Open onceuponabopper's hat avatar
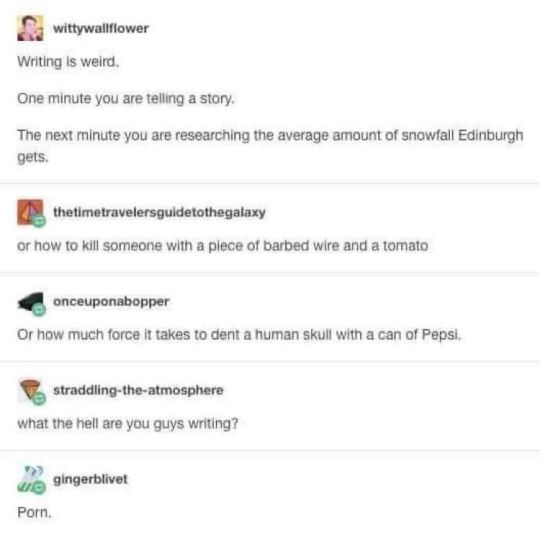The width and height of the screenshot is (540, 534). pos(30,301)
